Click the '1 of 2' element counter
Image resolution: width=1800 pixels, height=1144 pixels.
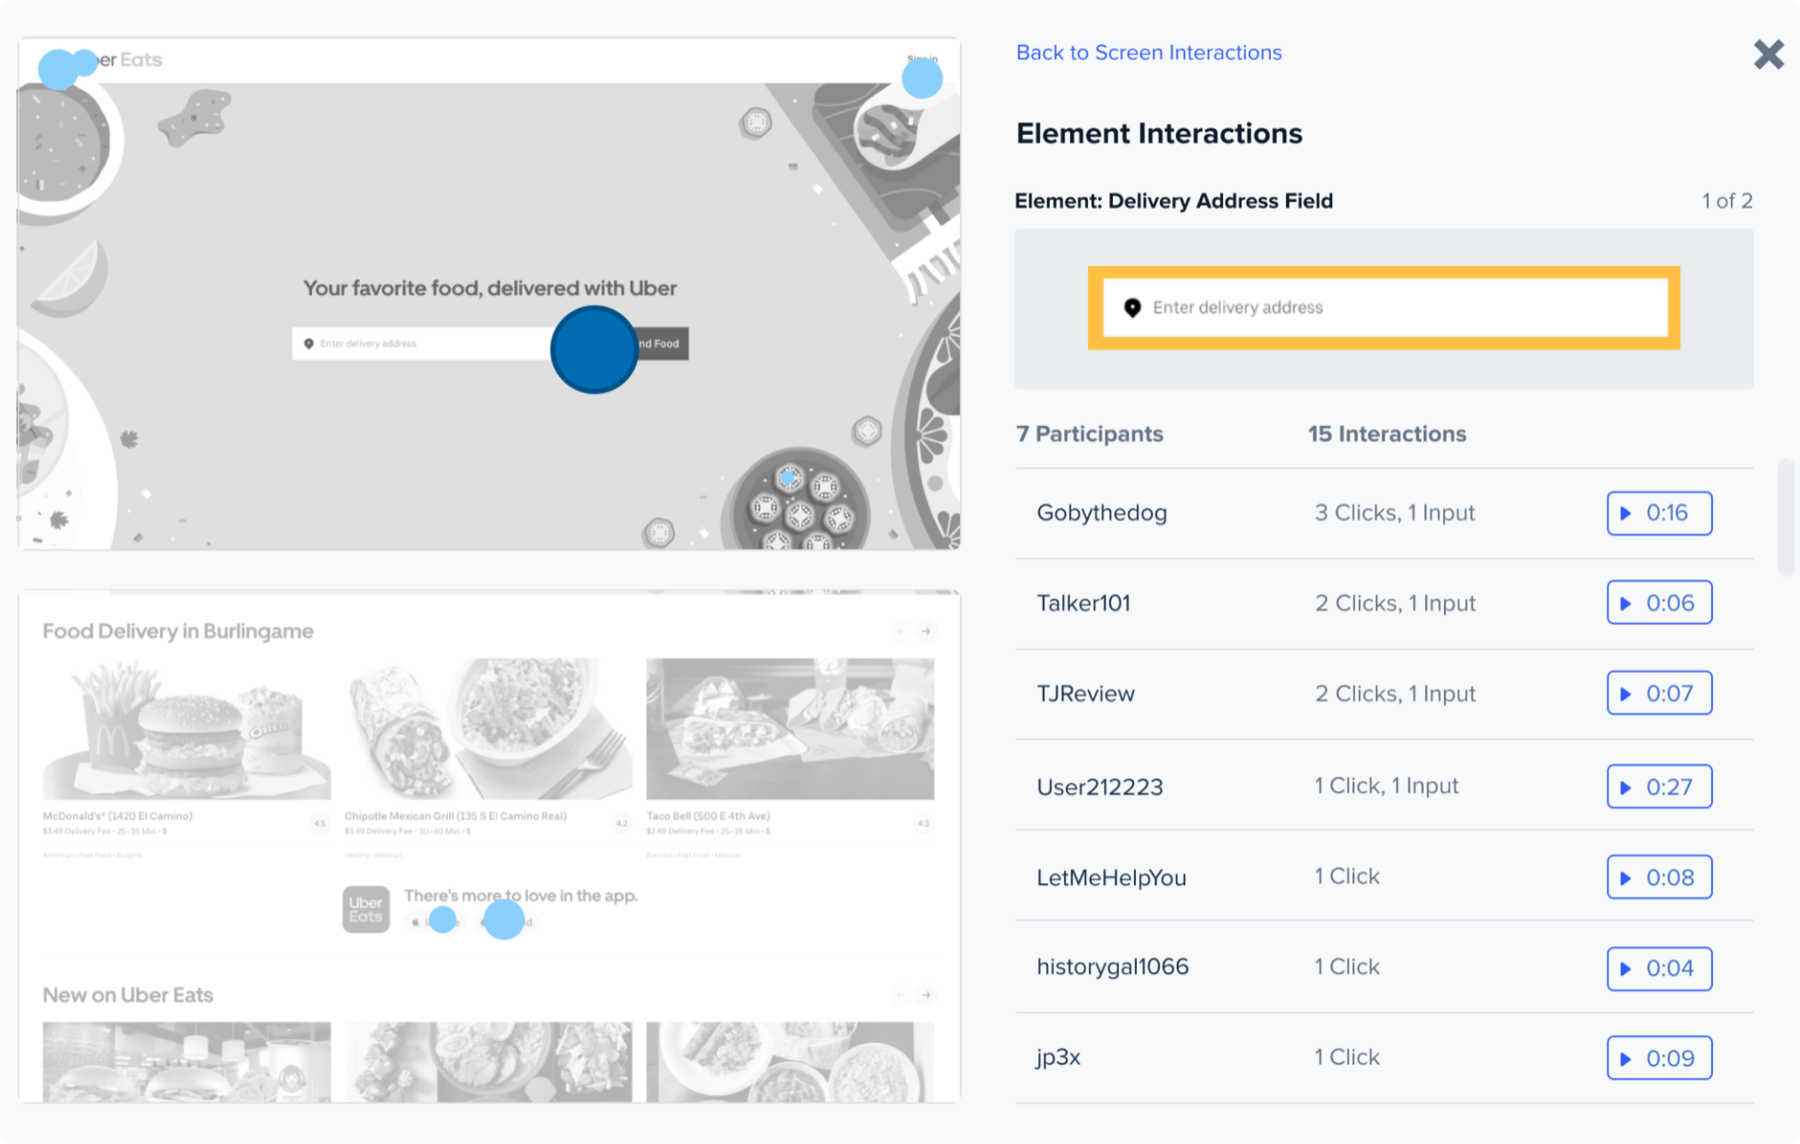click(1727, 201)
